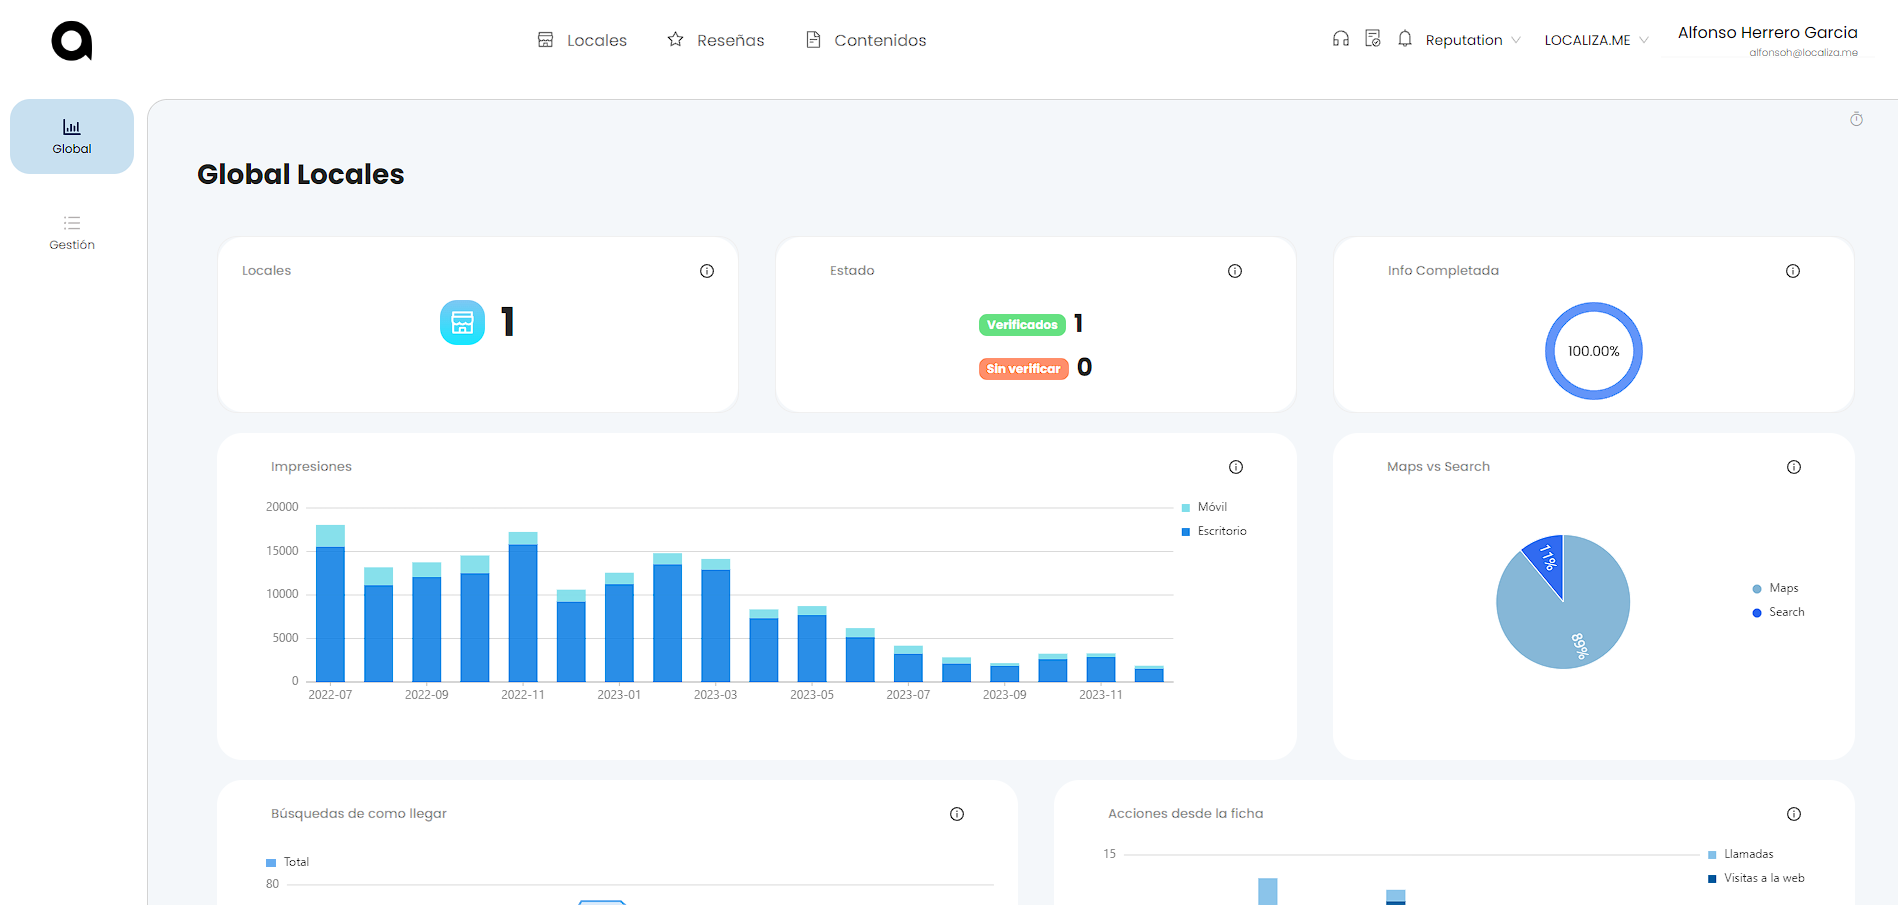
Task: Open the notifications bell
Action: [1405, 39]
